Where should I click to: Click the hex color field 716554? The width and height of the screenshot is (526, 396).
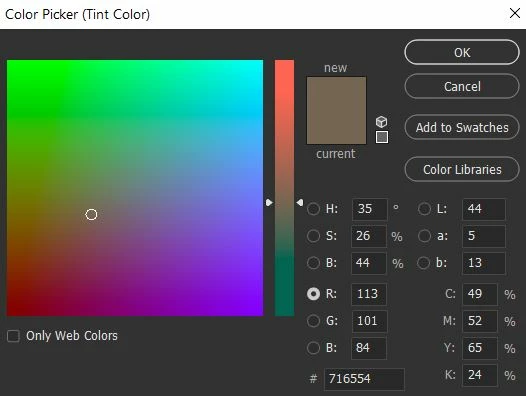[x=364, y=379]
